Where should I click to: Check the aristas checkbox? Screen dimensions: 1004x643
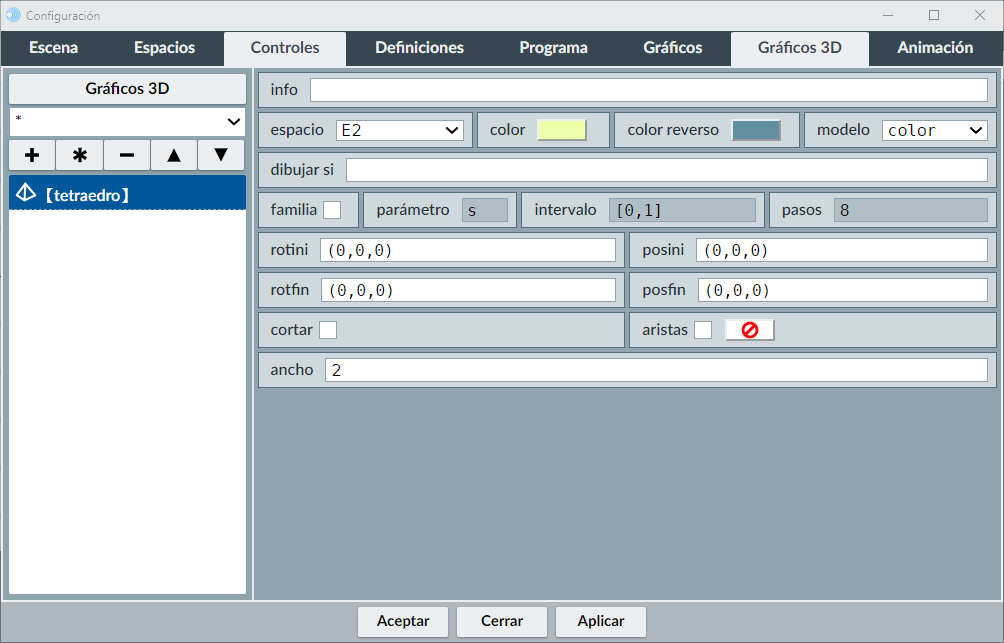(703, 330)
